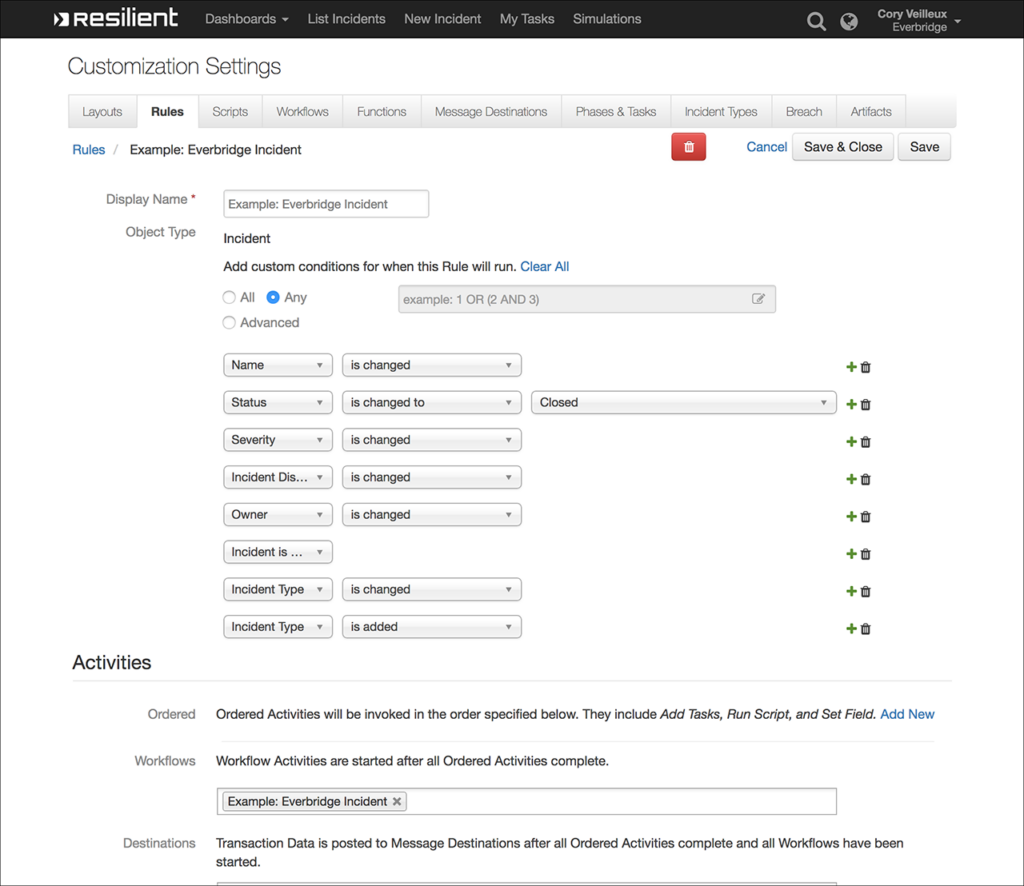
Task: Click the Resilient logo
Action: (x=116, y=18)
